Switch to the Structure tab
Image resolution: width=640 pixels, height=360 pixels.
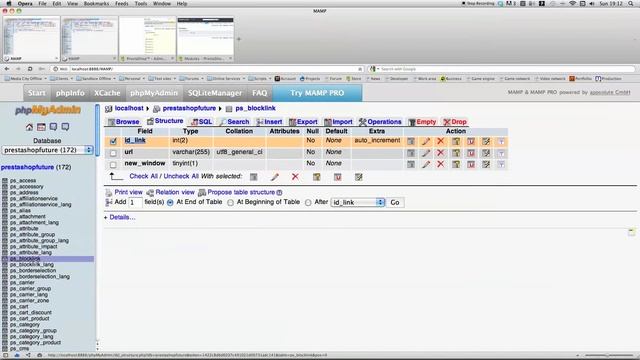tap(165, 121)
